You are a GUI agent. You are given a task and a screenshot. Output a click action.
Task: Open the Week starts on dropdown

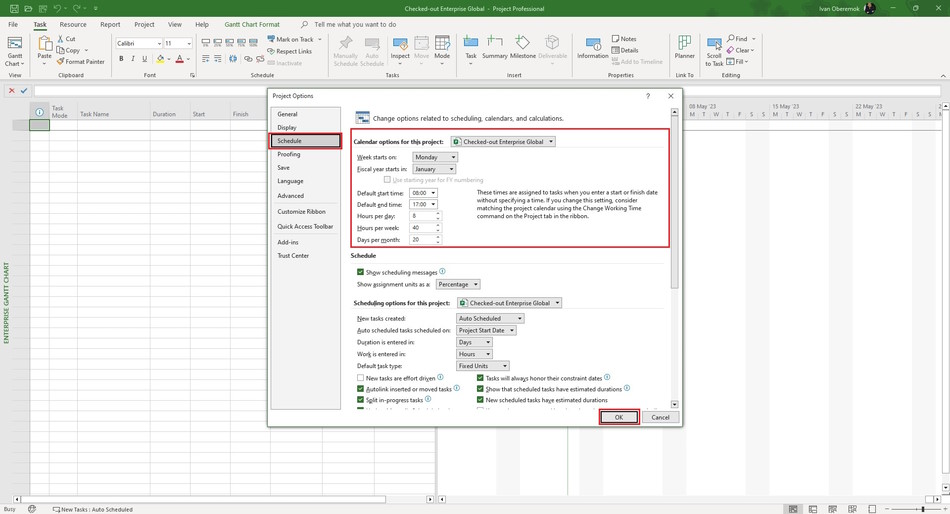coord(435,157)
